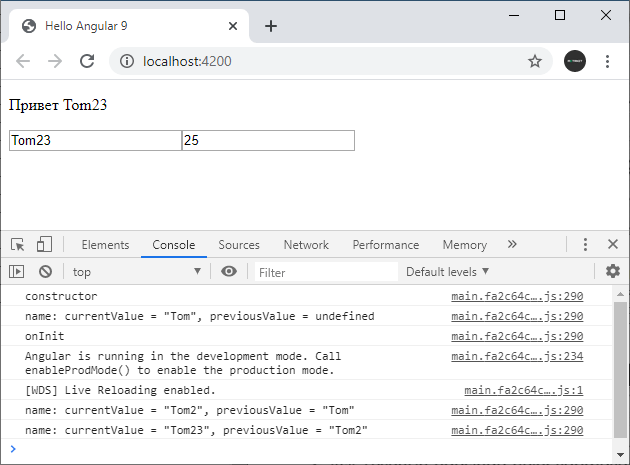Toggle the device toolbar icon
Viewport: 630px width, 465px height.
click(x=44, y=244)
